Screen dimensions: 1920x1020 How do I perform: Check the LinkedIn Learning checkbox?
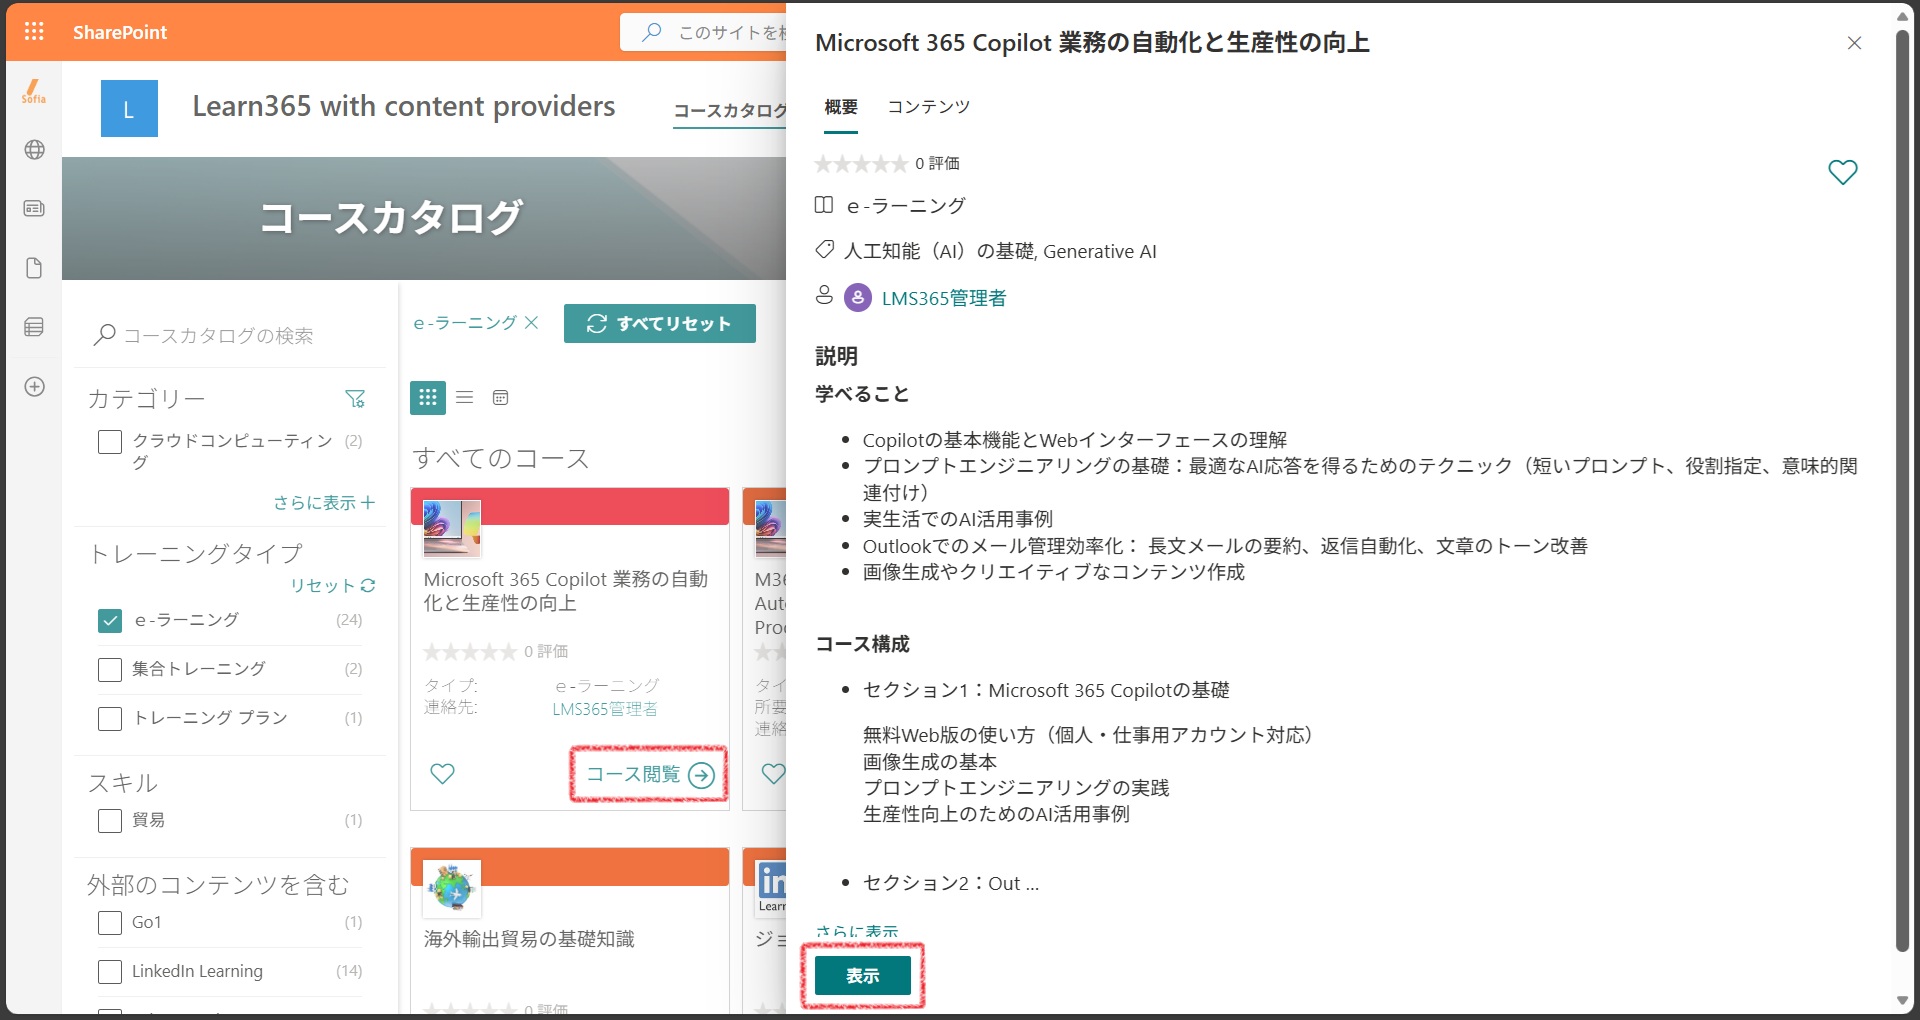click(110, 972)
